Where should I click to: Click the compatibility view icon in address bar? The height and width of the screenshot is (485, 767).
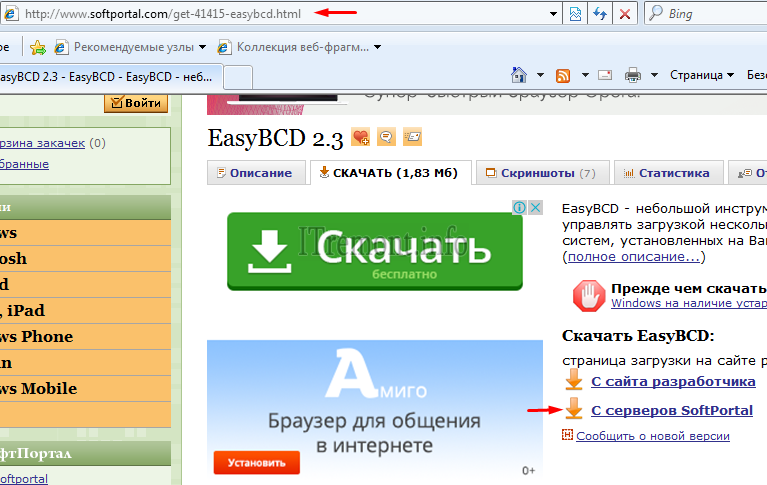pos(575,14)
